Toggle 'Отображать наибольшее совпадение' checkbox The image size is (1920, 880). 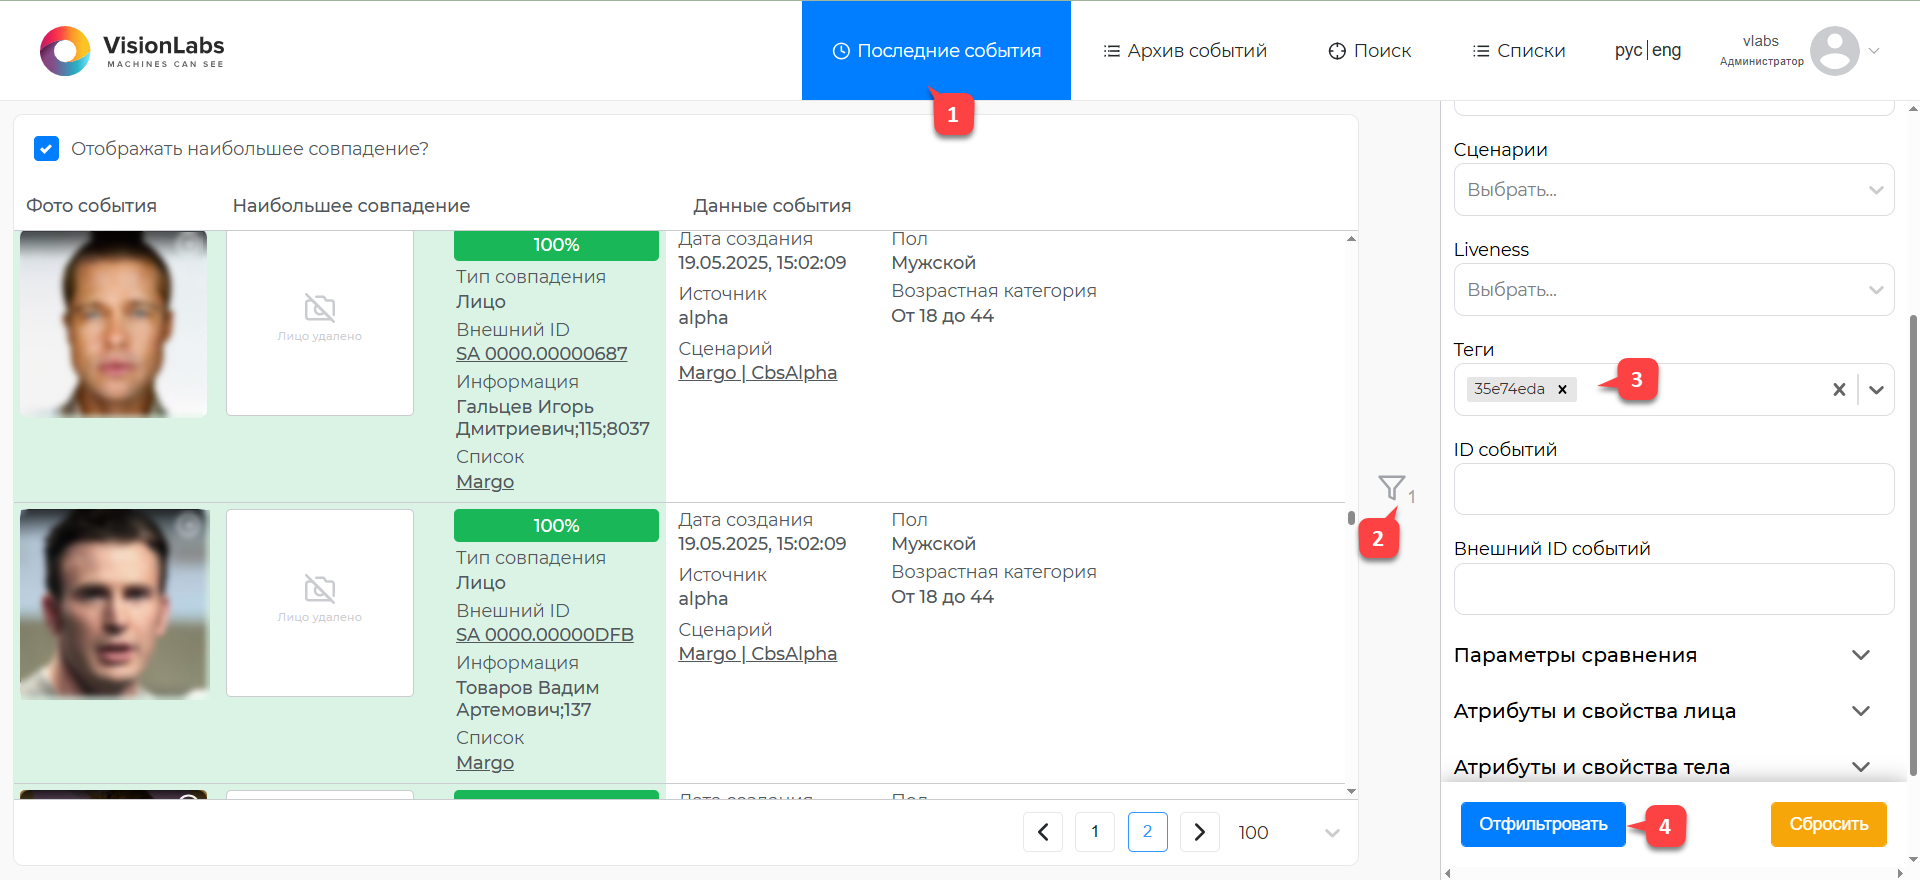pos(46,149)
